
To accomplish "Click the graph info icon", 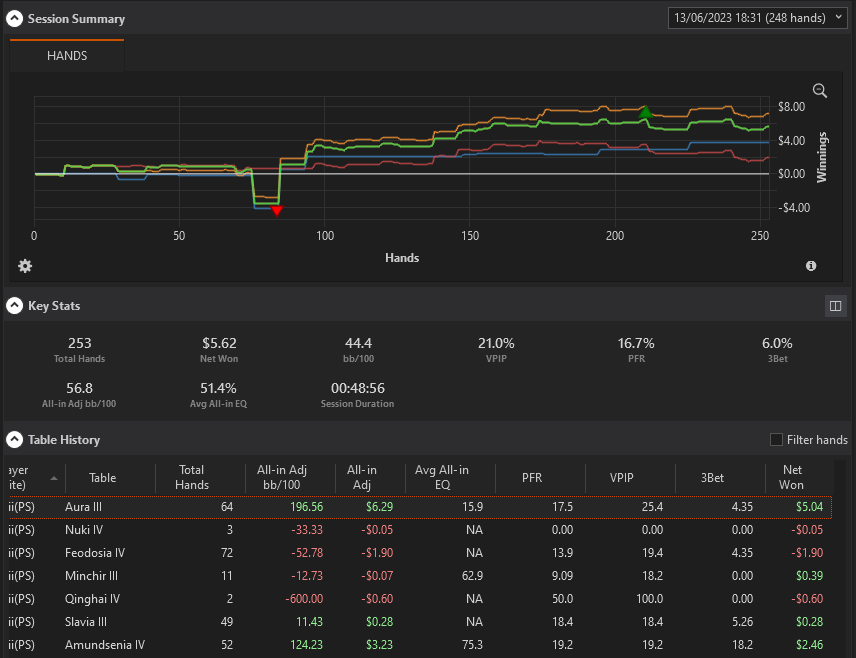I will coord(811,266).
